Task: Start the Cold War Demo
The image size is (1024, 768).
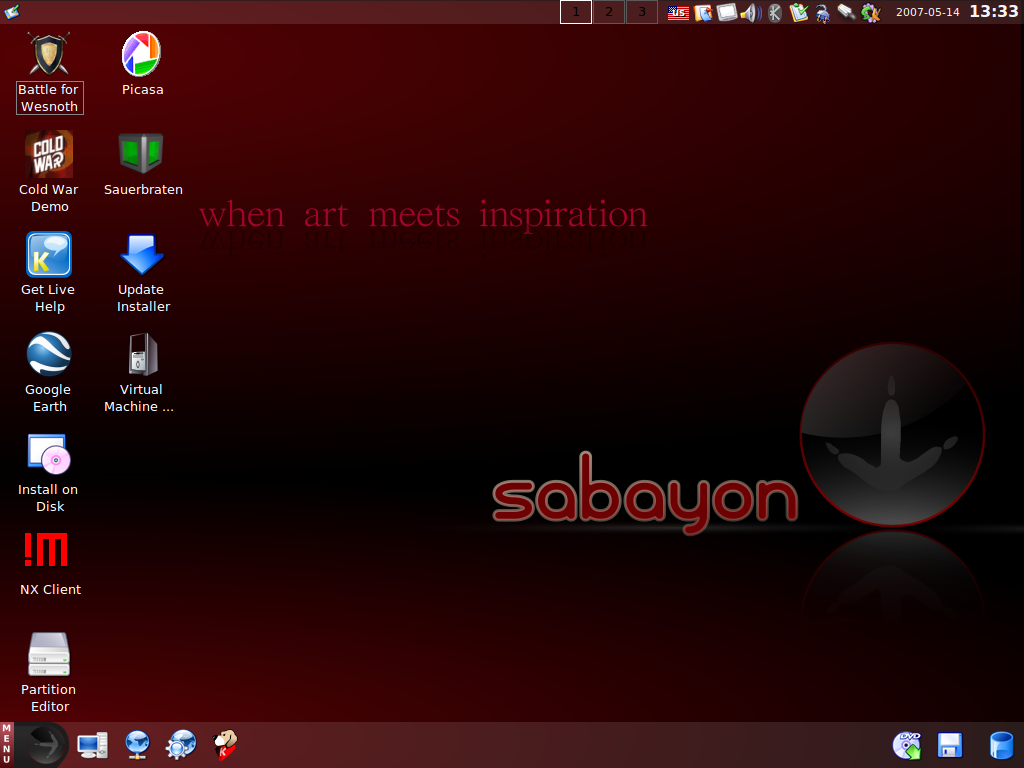Action: (48, 152)
